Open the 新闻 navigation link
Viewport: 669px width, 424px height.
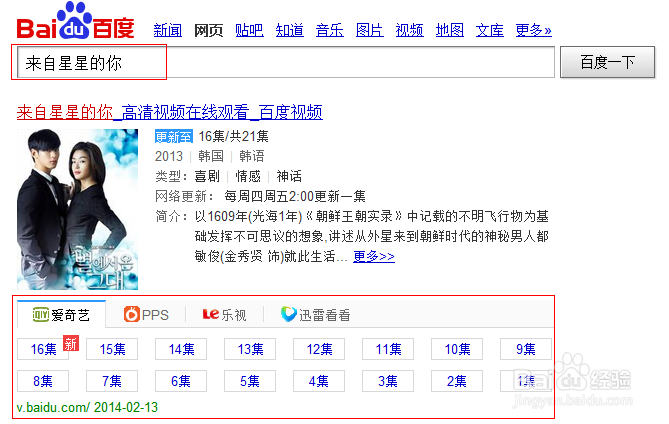[x=168, y=30]
